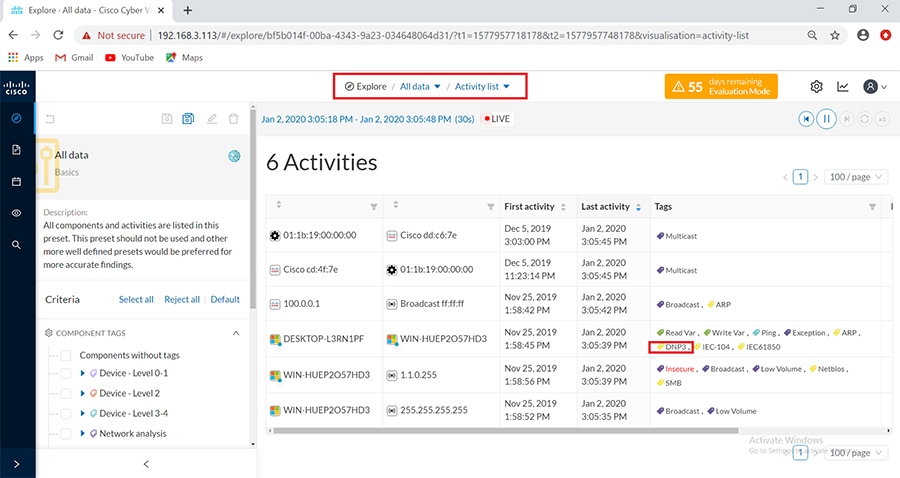Image resolution: width=900 pixels, height=478 pixels.
Task: Open the Activity list view dropdown
Action: point(482,87)
